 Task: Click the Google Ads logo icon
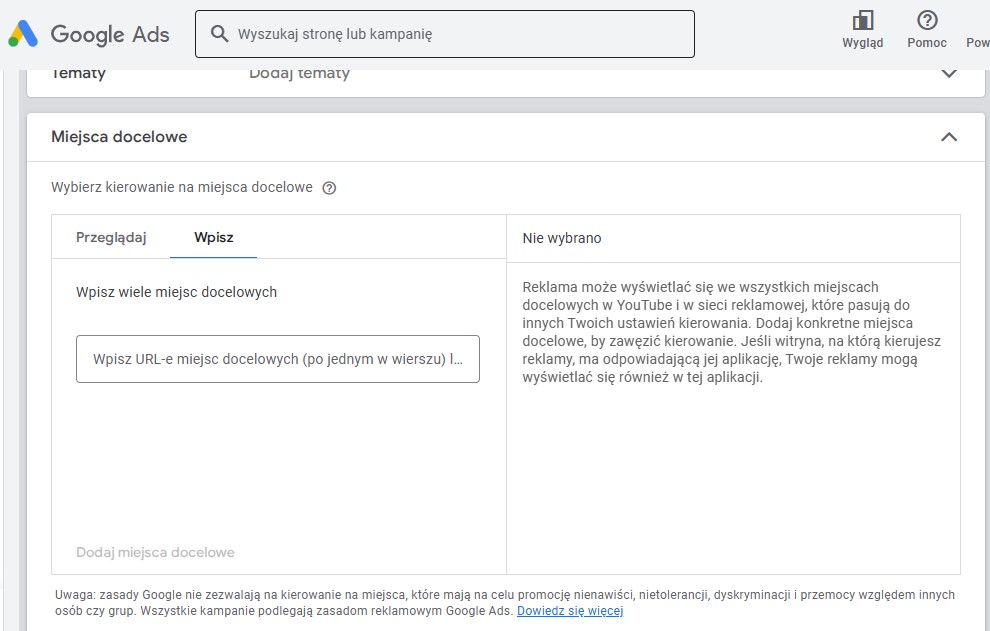pos(23,34)
